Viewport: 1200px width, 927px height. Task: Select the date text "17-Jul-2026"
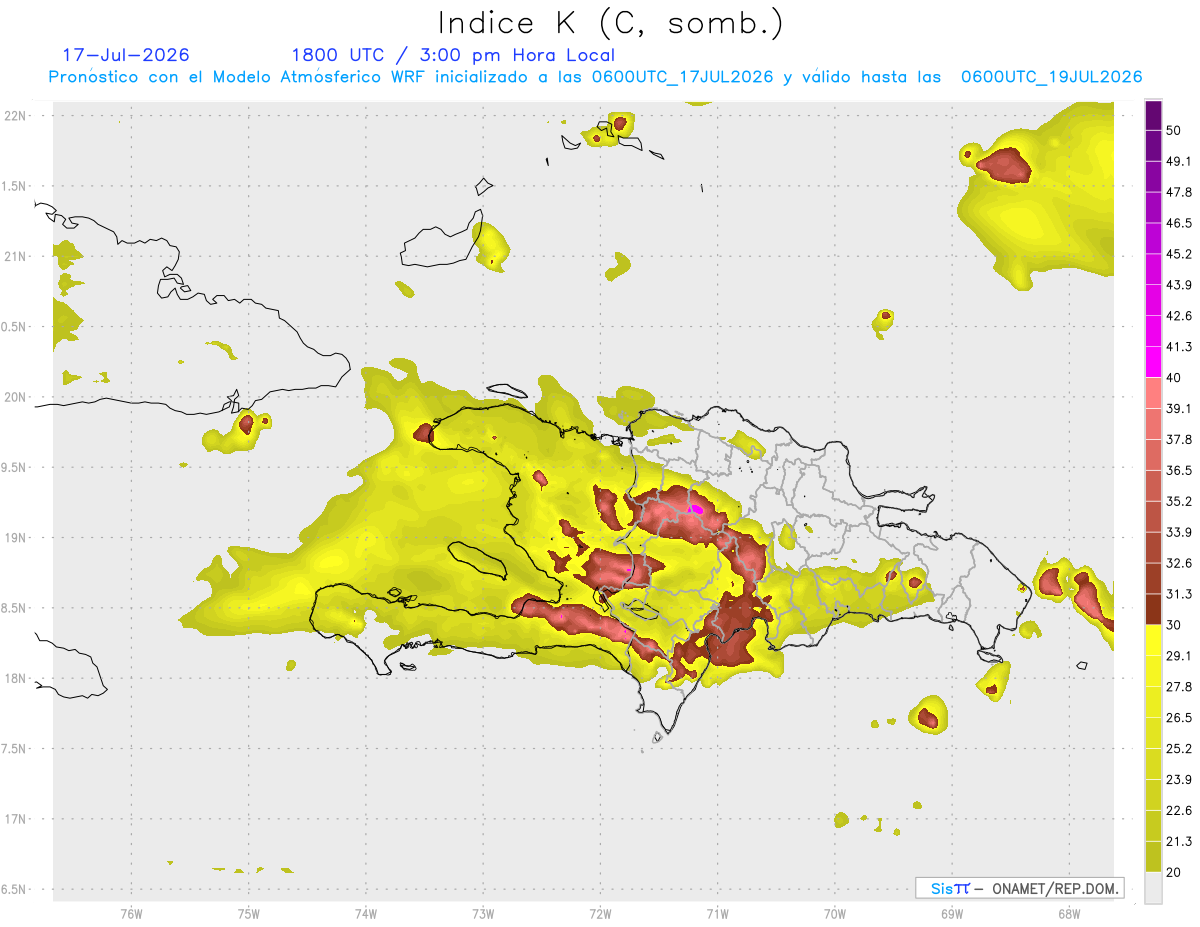[x=126, y=55]
